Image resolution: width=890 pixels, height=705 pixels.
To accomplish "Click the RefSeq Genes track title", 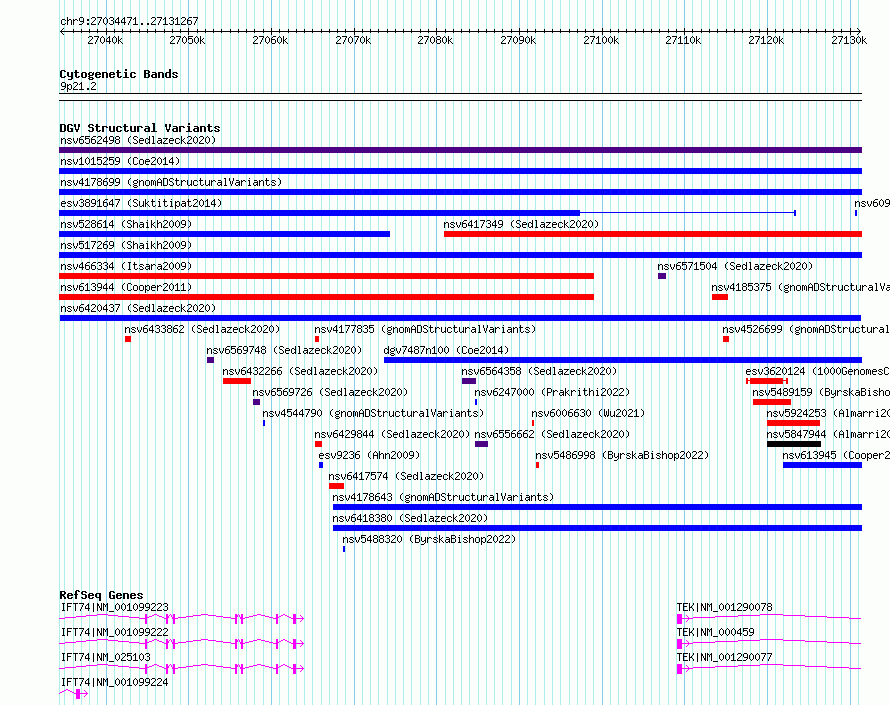I will [101, 595].
